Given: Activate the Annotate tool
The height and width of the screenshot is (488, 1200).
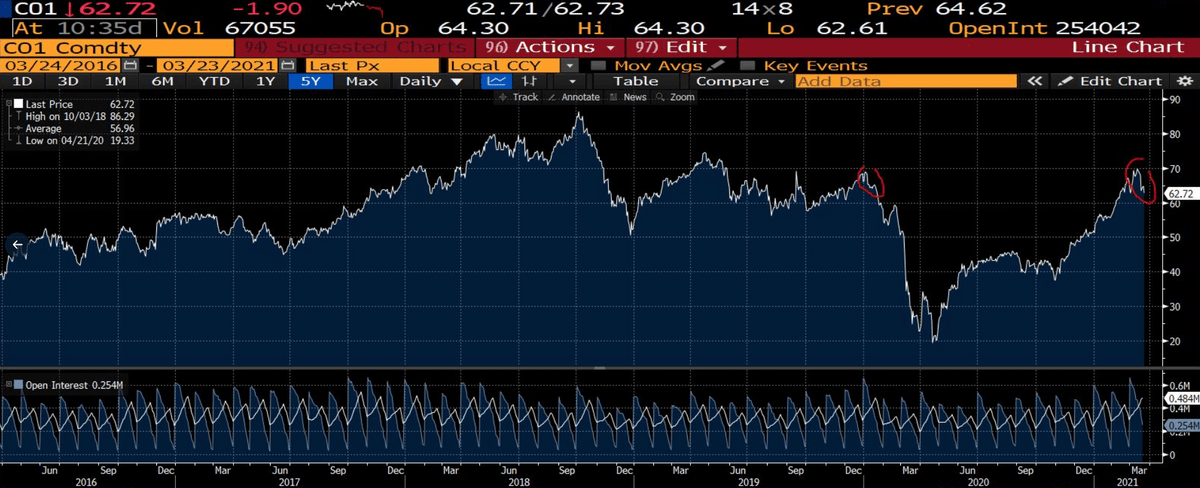Looking at the screenshot, I should [574, 97].
